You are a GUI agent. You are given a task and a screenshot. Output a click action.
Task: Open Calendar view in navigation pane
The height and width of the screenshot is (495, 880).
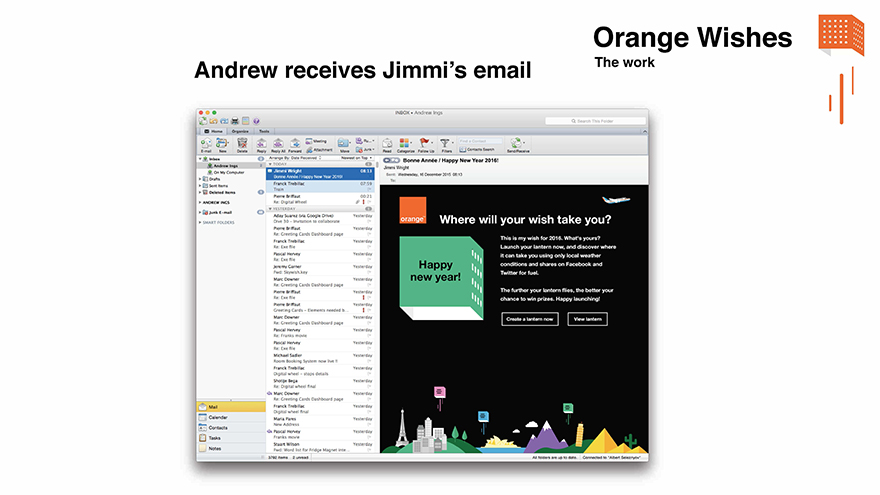point(231,418)
